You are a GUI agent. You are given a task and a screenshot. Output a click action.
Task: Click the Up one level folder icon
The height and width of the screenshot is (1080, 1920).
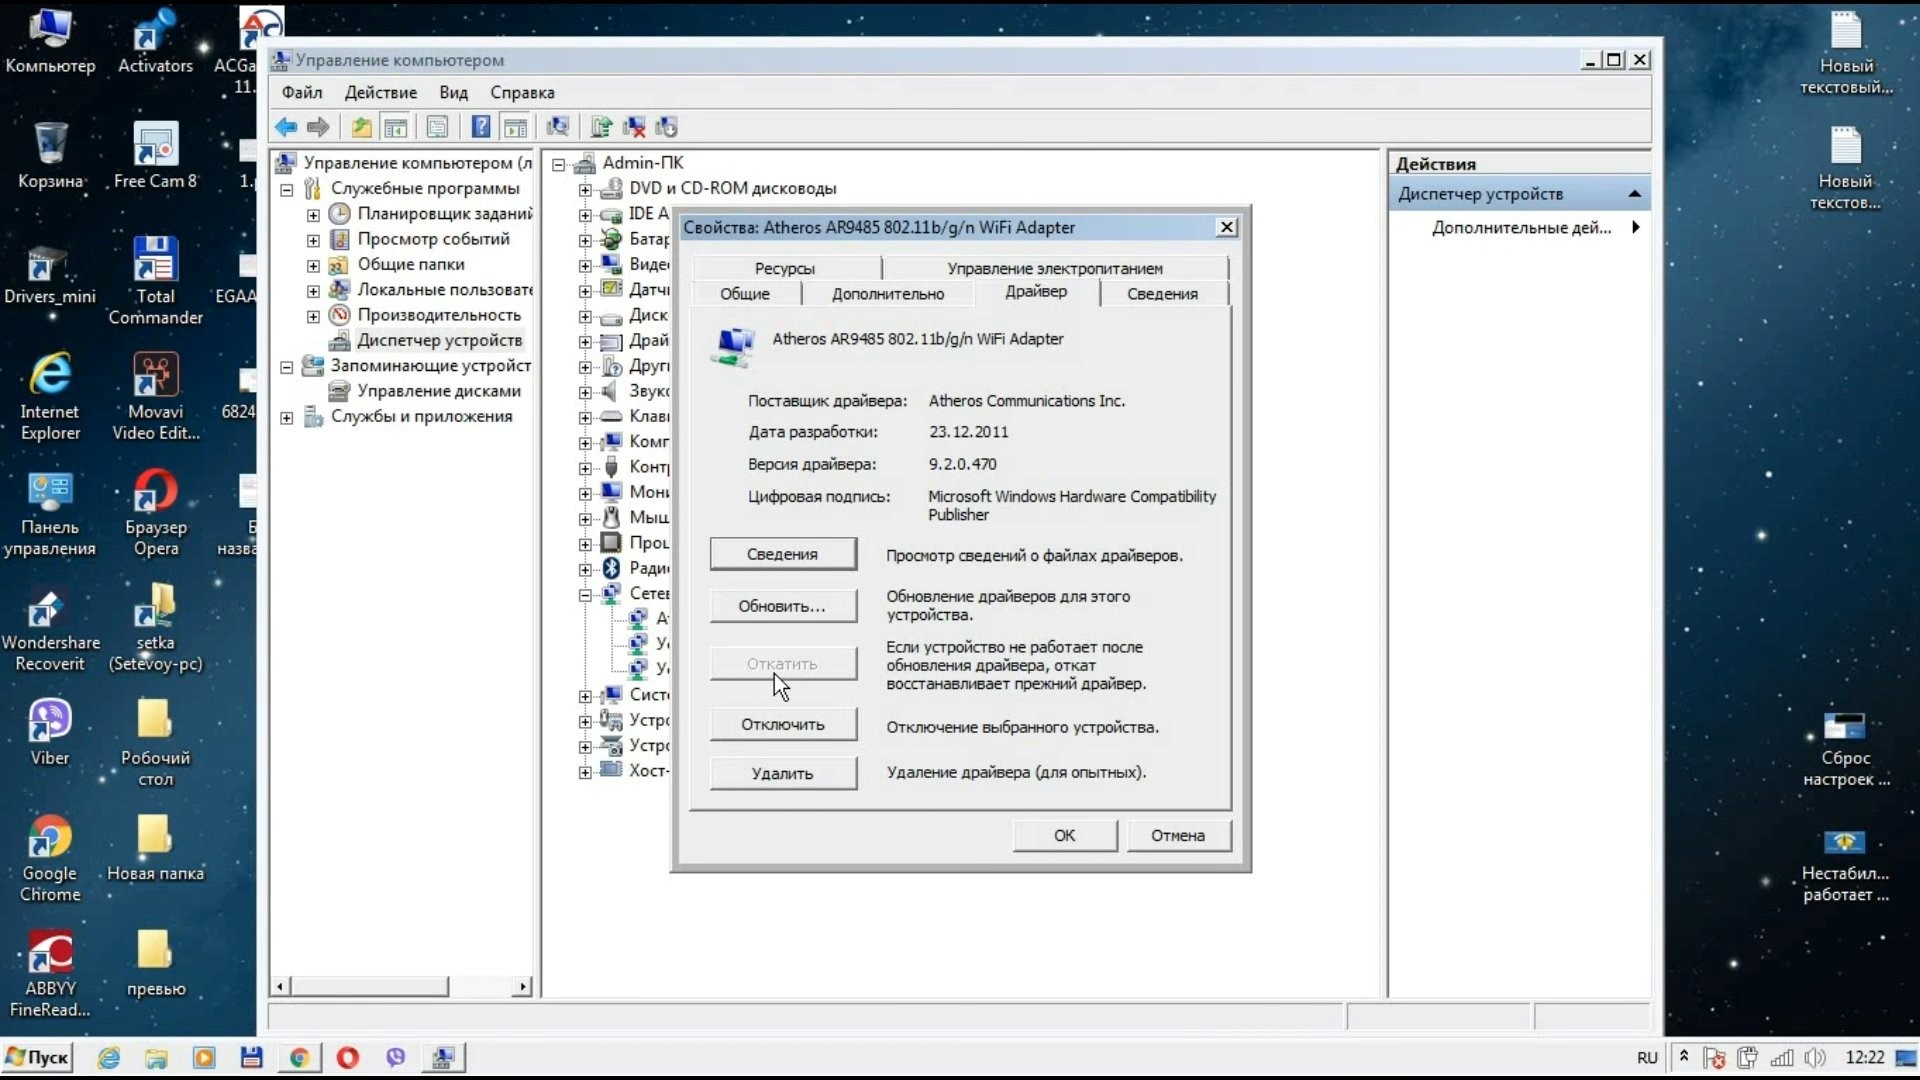[x=361, y=127]
